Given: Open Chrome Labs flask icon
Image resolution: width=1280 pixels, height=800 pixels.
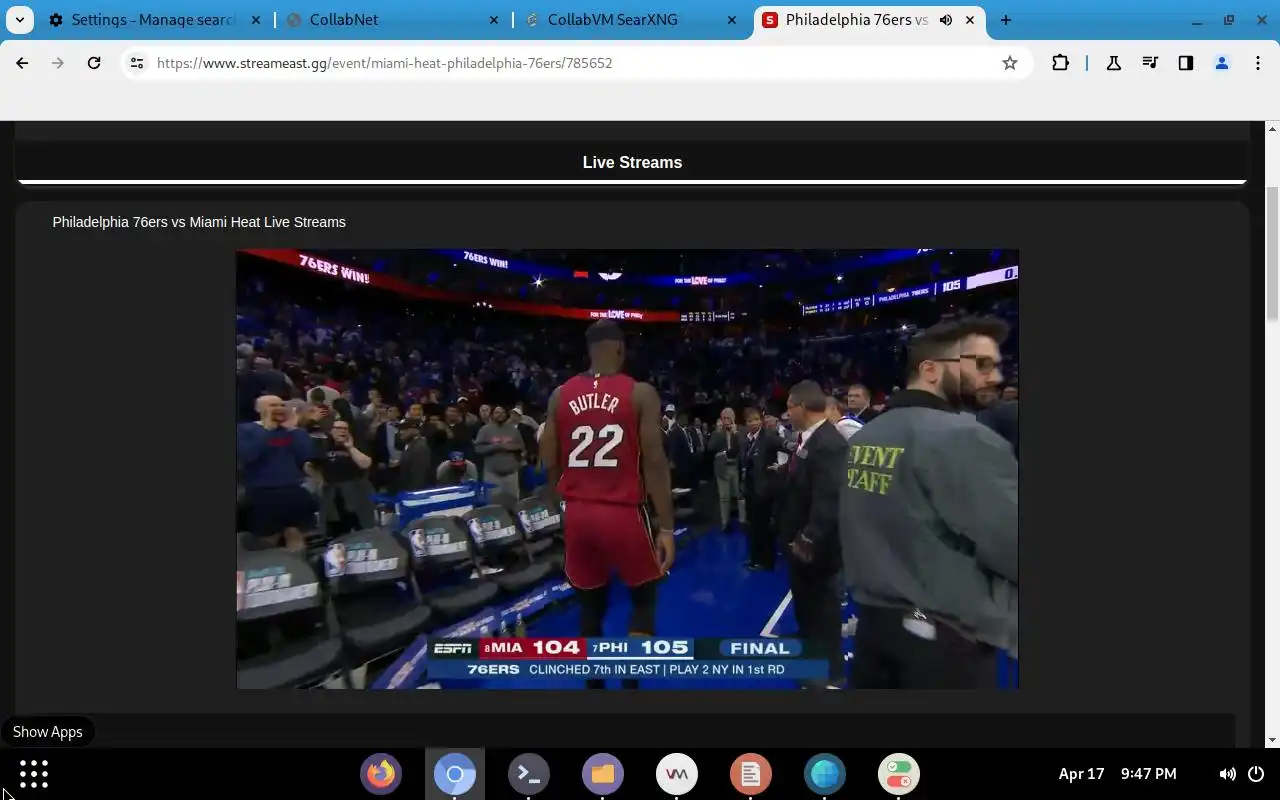Looking at the screenshot, I should (x=1113, y=63).
